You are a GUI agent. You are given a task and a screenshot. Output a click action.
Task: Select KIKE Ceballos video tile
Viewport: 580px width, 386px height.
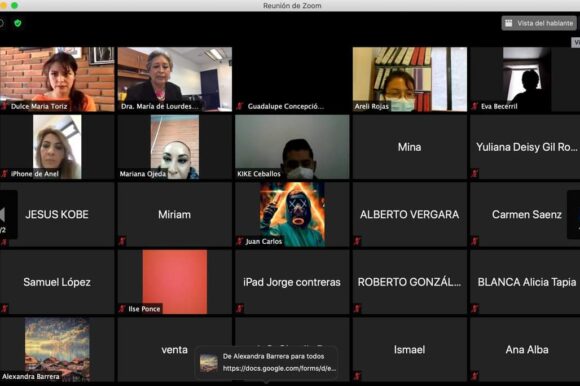[x=292, y=147]
